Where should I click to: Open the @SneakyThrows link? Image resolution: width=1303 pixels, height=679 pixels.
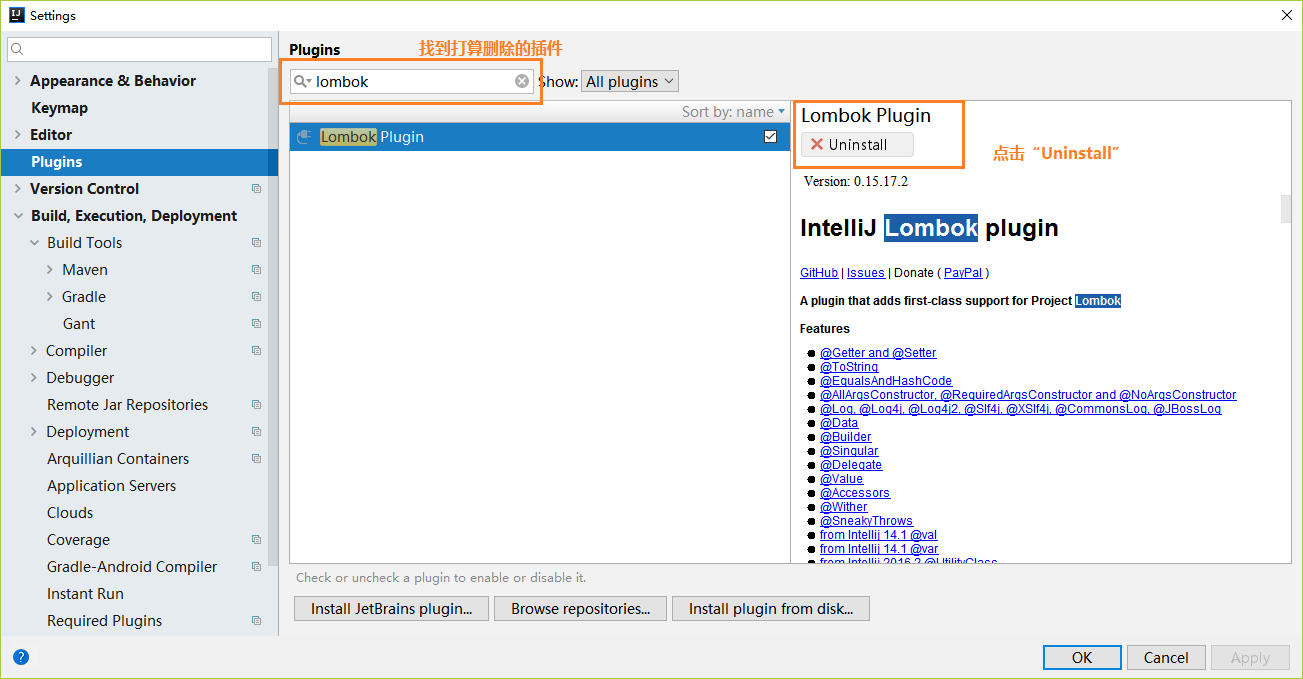(866, 521)
